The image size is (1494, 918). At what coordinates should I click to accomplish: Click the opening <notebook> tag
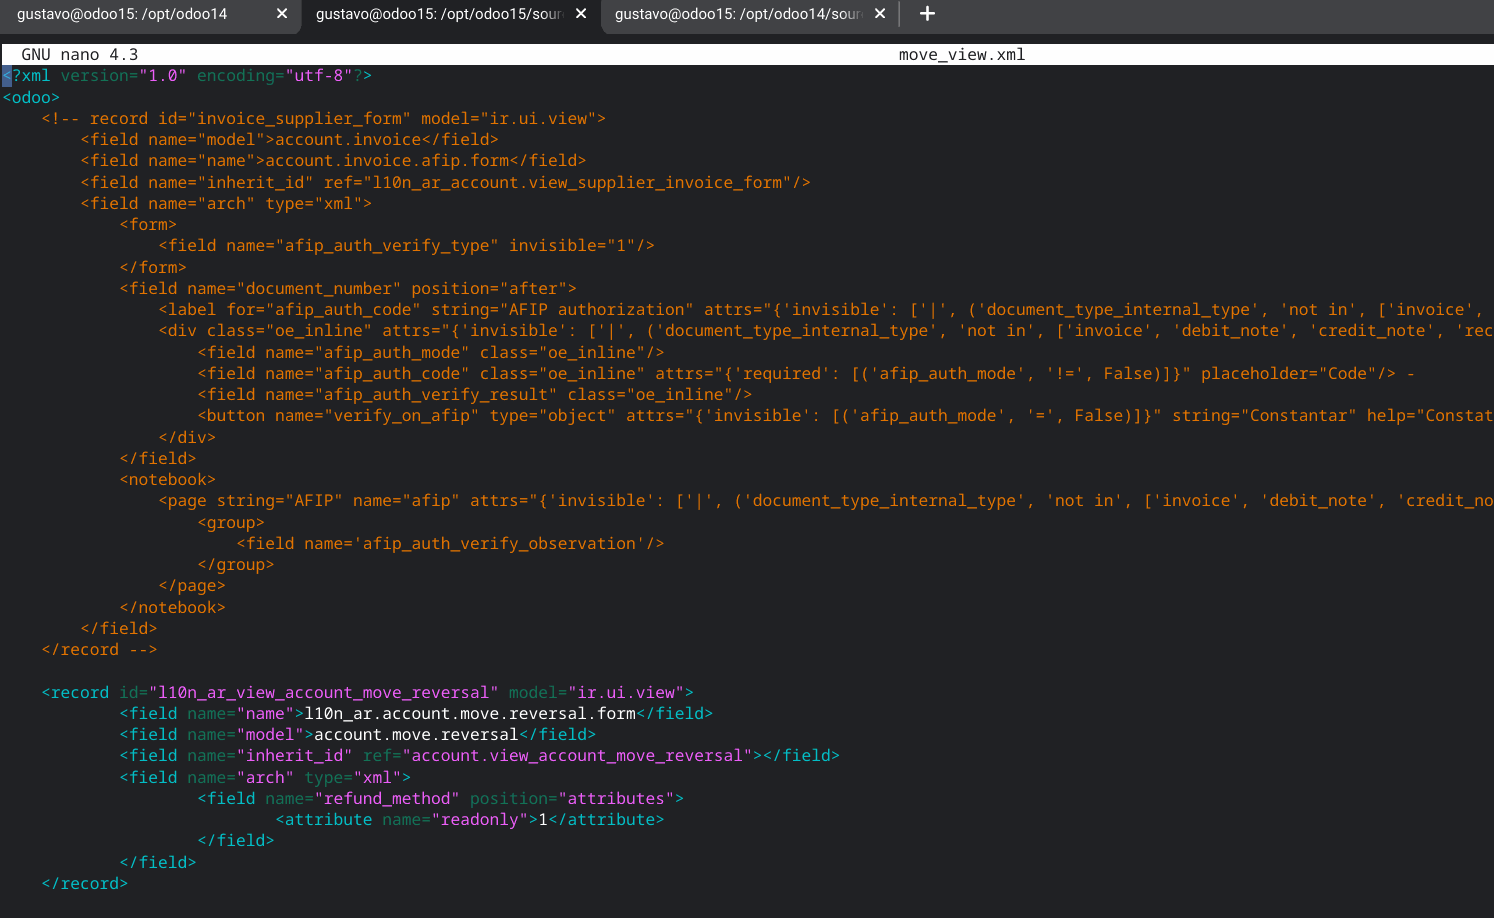pos(167,480)
